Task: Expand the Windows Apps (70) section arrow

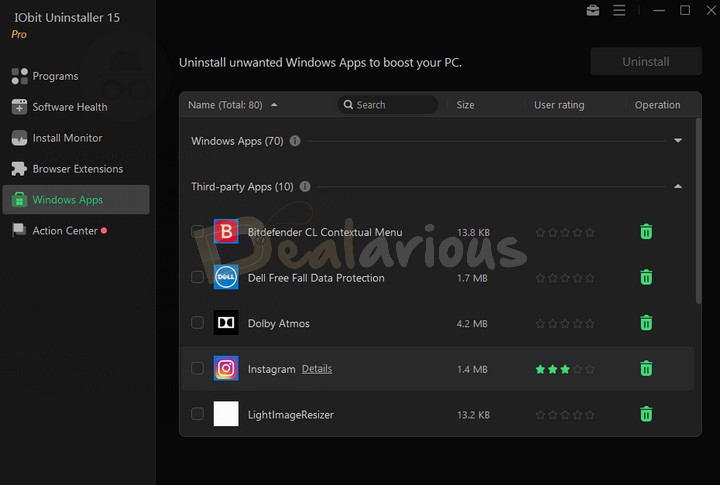Action: coord(678,141)
